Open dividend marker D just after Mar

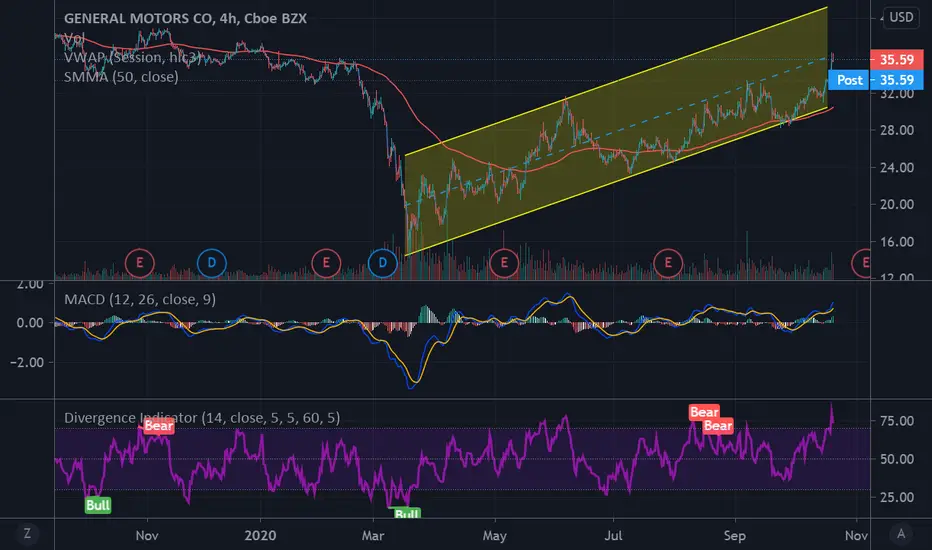click(x=382, y=262)
